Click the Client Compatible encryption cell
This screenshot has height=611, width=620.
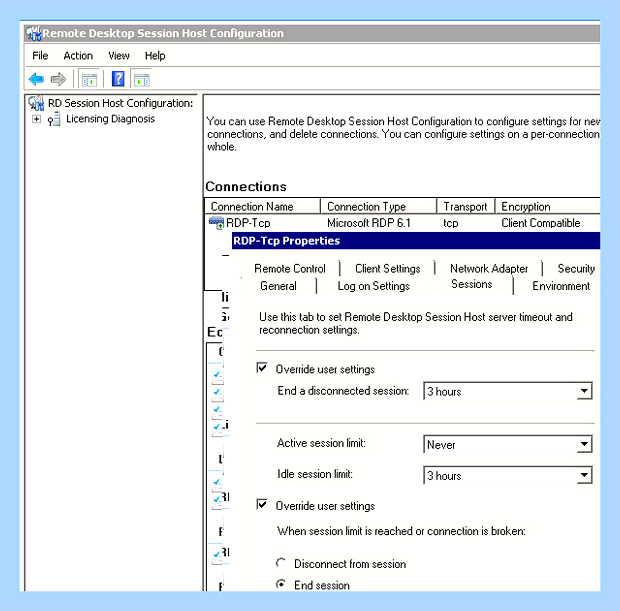[x=541, y=223]
